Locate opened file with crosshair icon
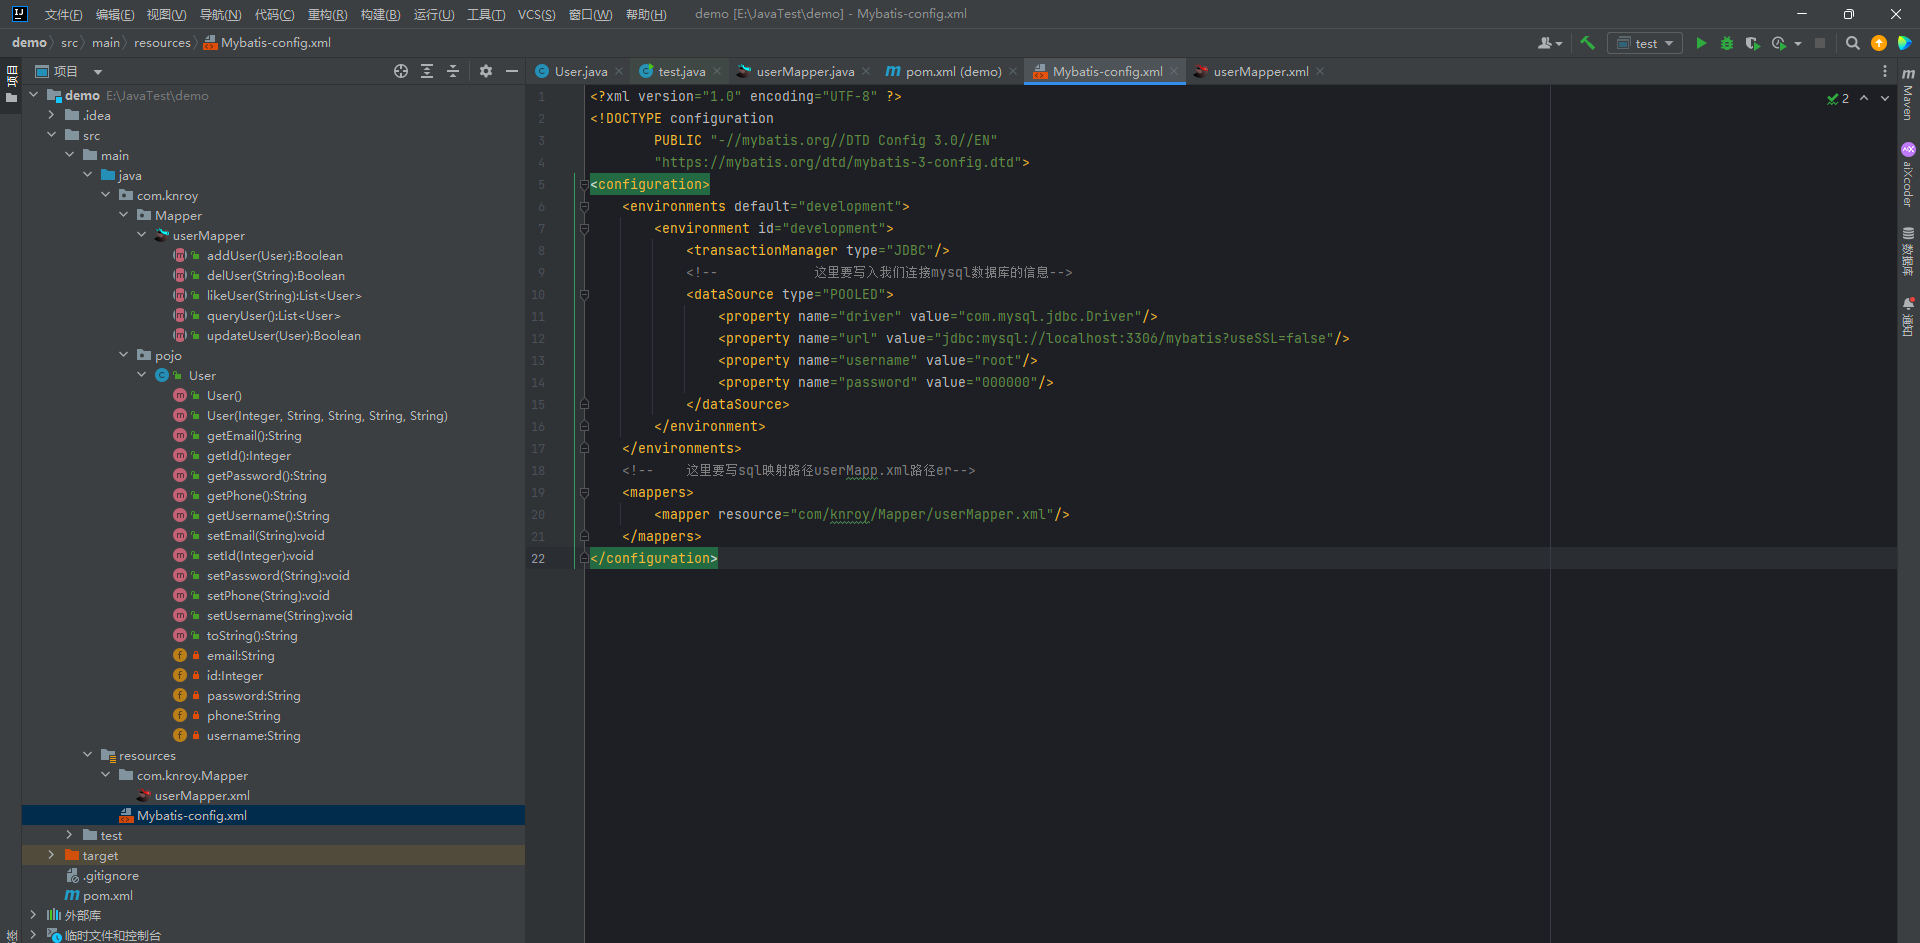1920x943 pixels. point(401,71)
